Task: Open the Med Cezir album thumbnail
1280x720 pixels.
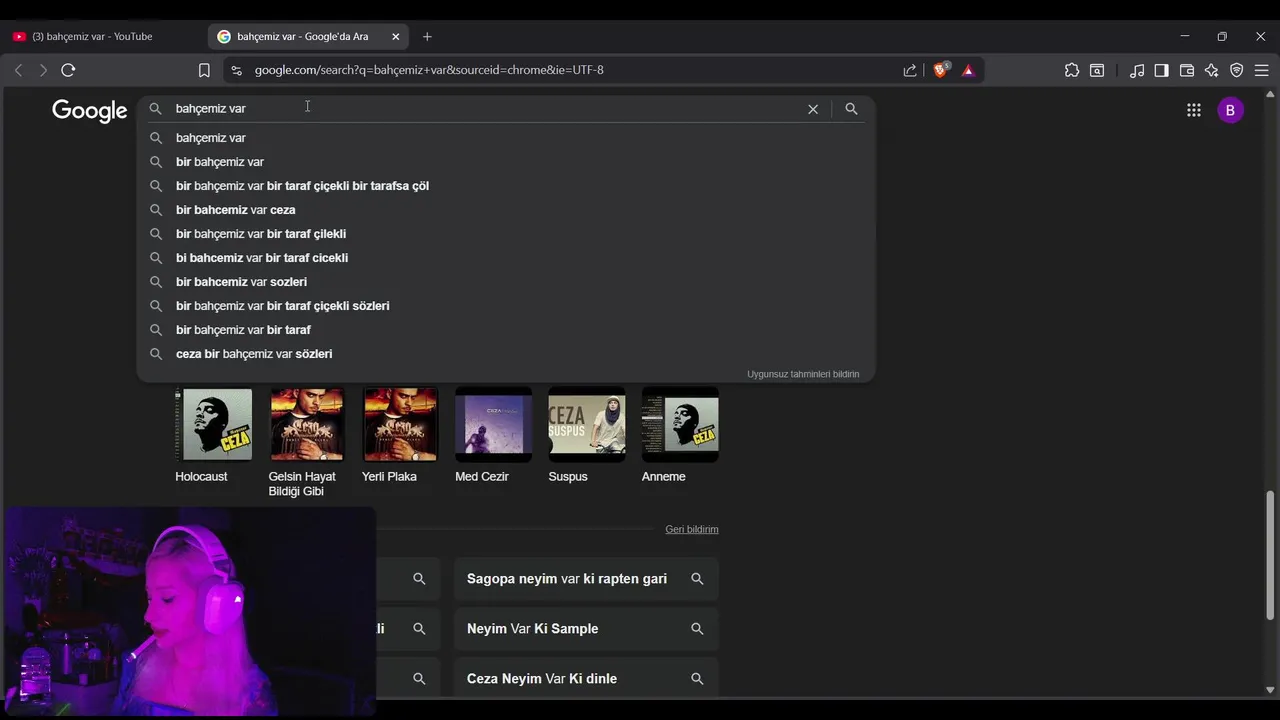Action: click(493, 425)
